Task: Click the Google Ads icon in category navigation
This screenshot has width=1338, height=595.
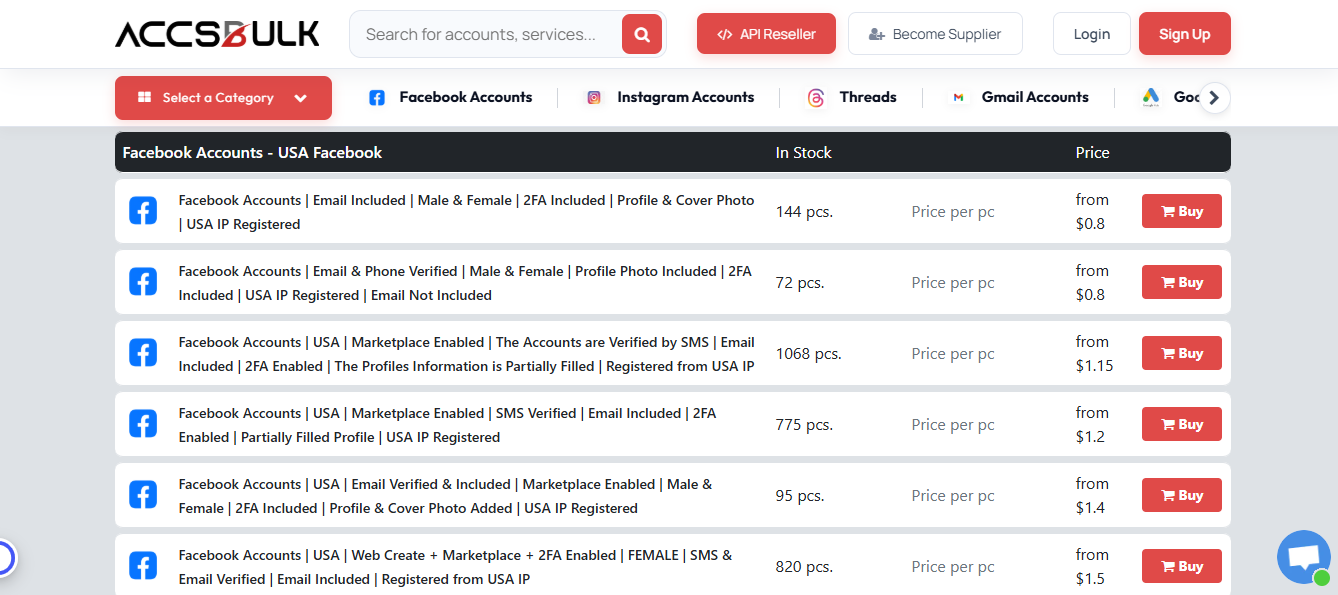Action: point(1150,97)
